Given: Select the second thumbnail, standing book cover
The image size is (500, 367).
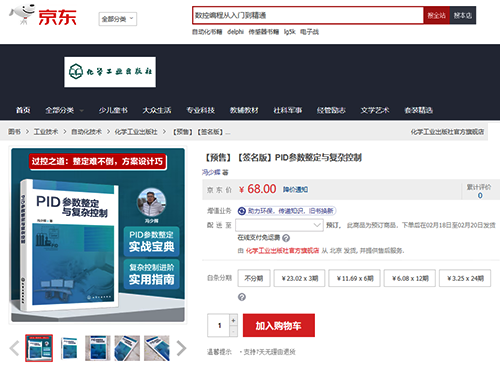Looking at the screenshot, I should pyautogui.click(x=69, y=348).
